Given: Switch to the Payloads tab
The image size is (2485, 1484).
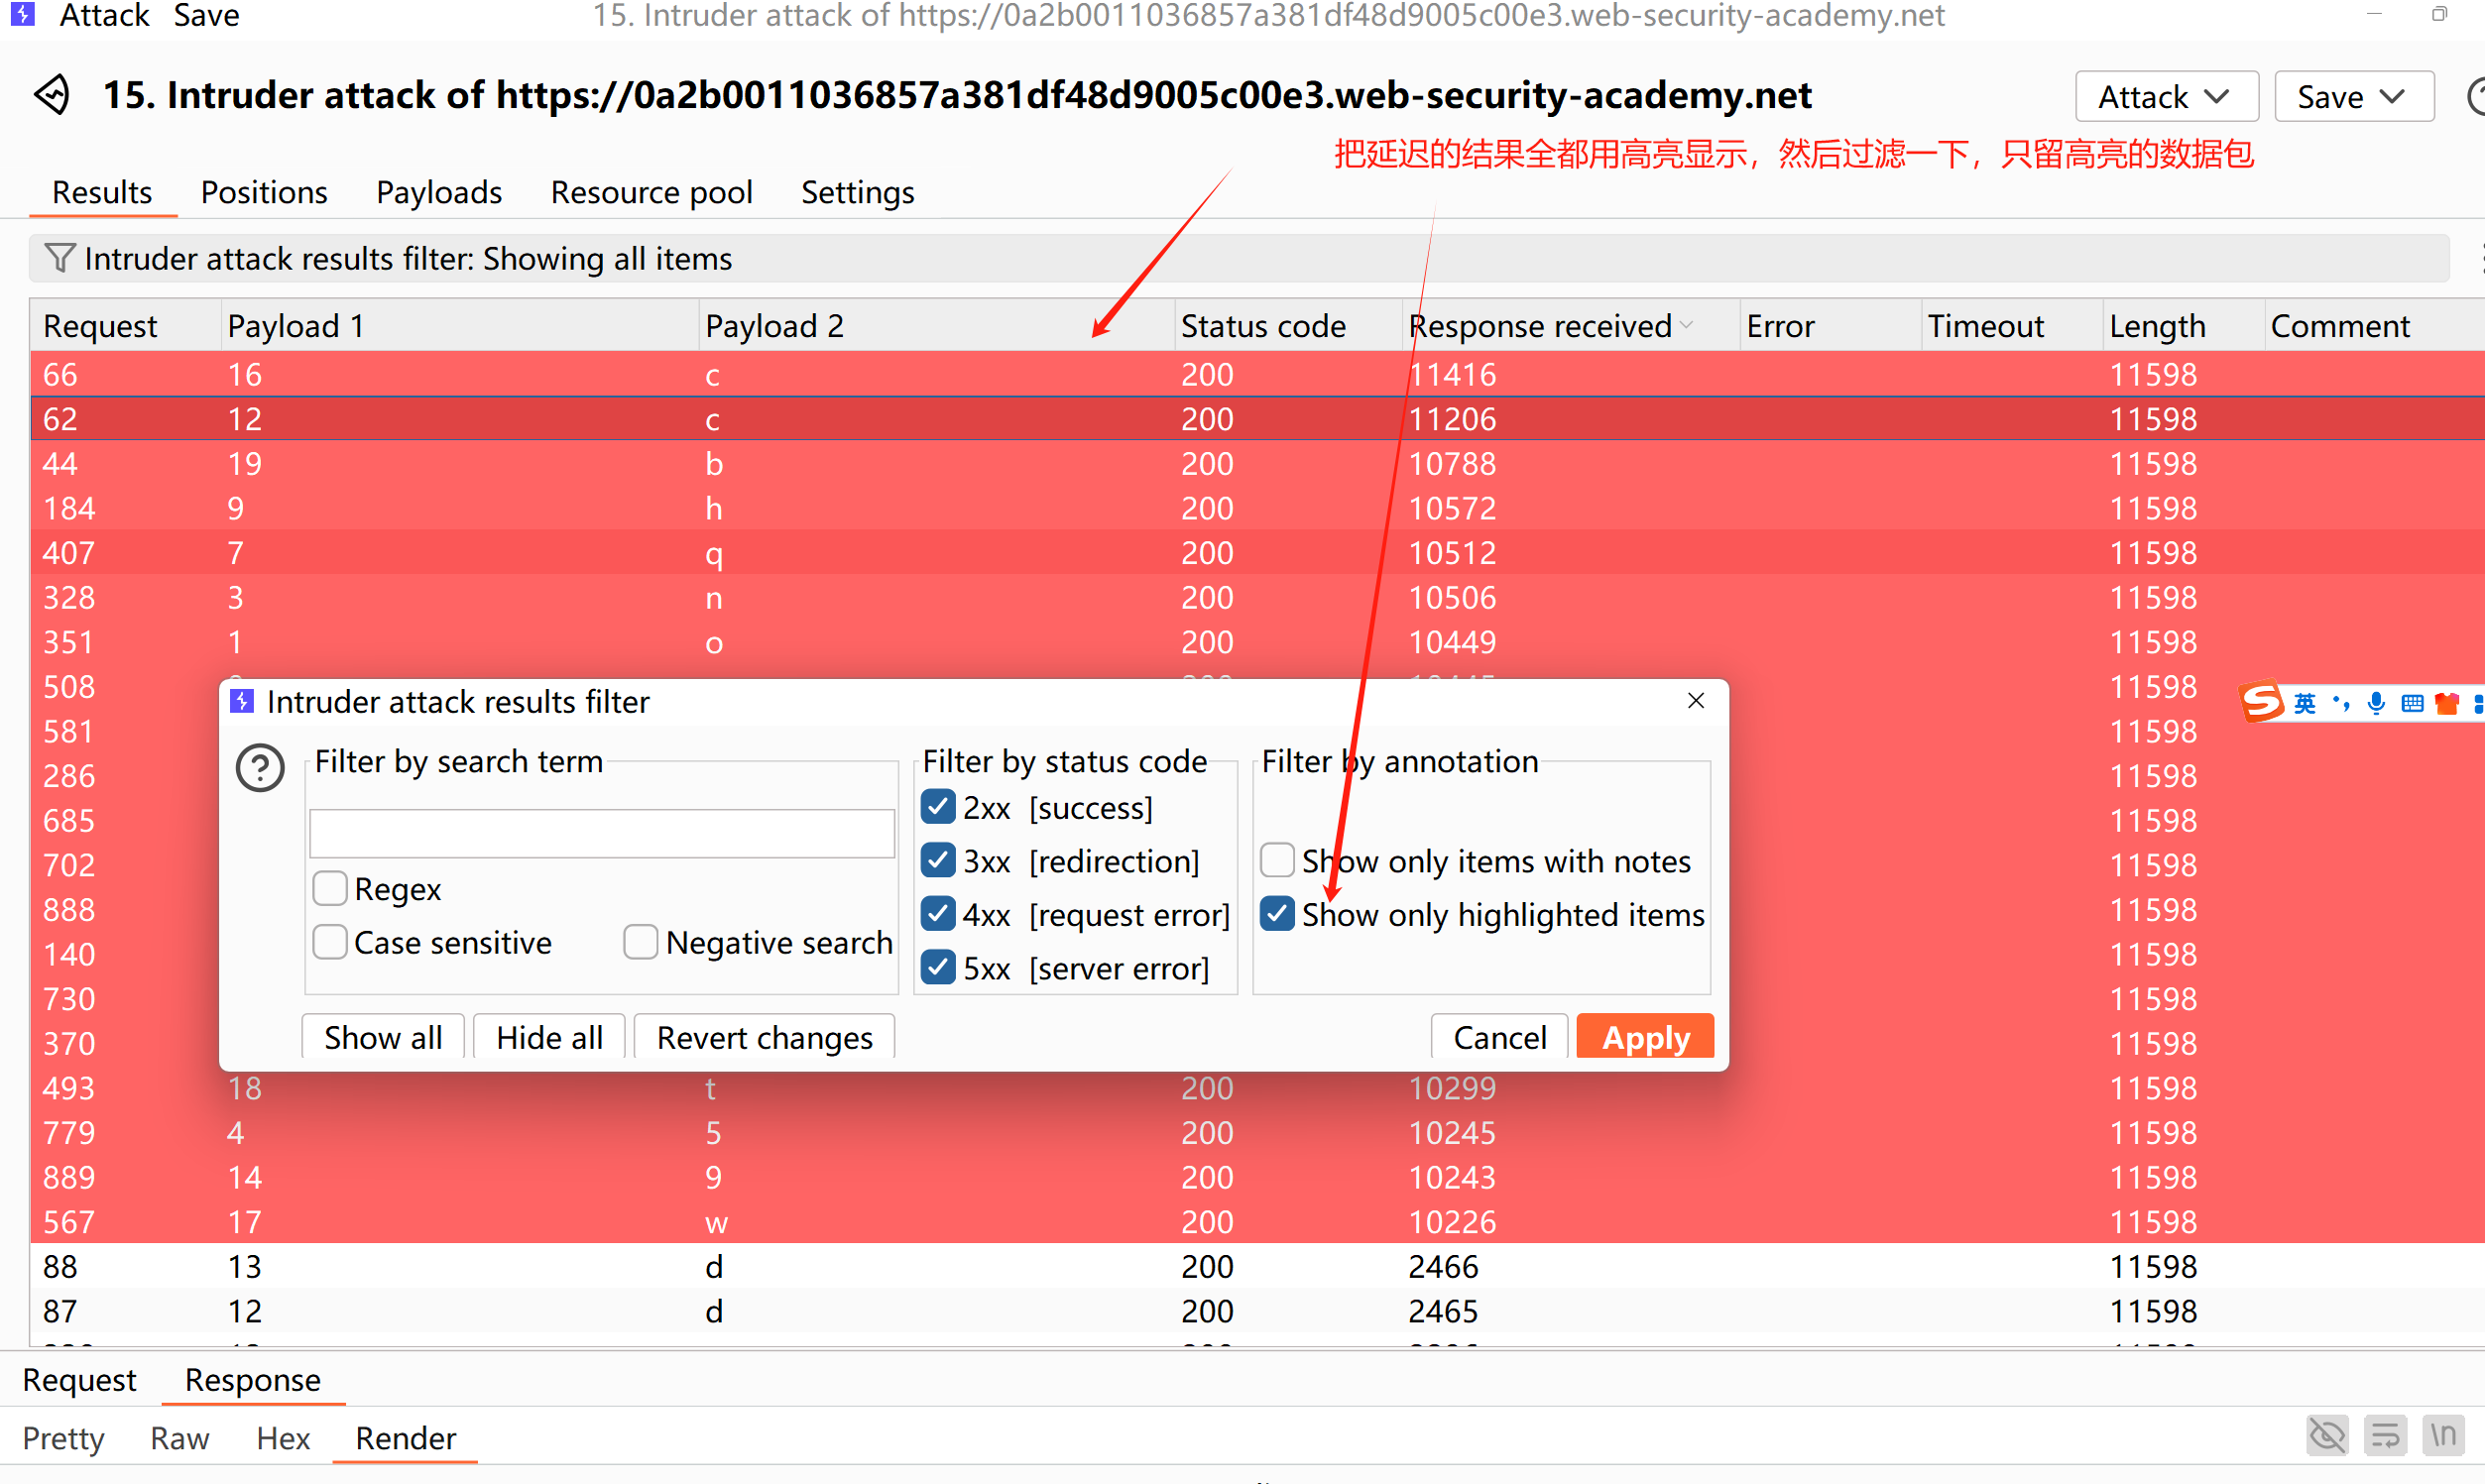Looking at the screenshot, I should (x=438, y=192).
